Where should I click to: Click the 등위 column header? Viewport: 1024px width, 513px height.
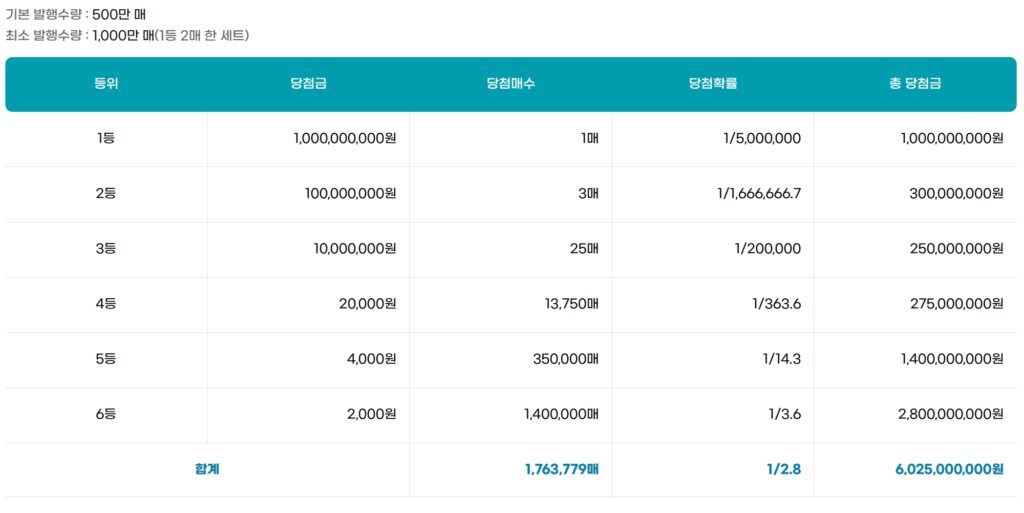[106, 84]
